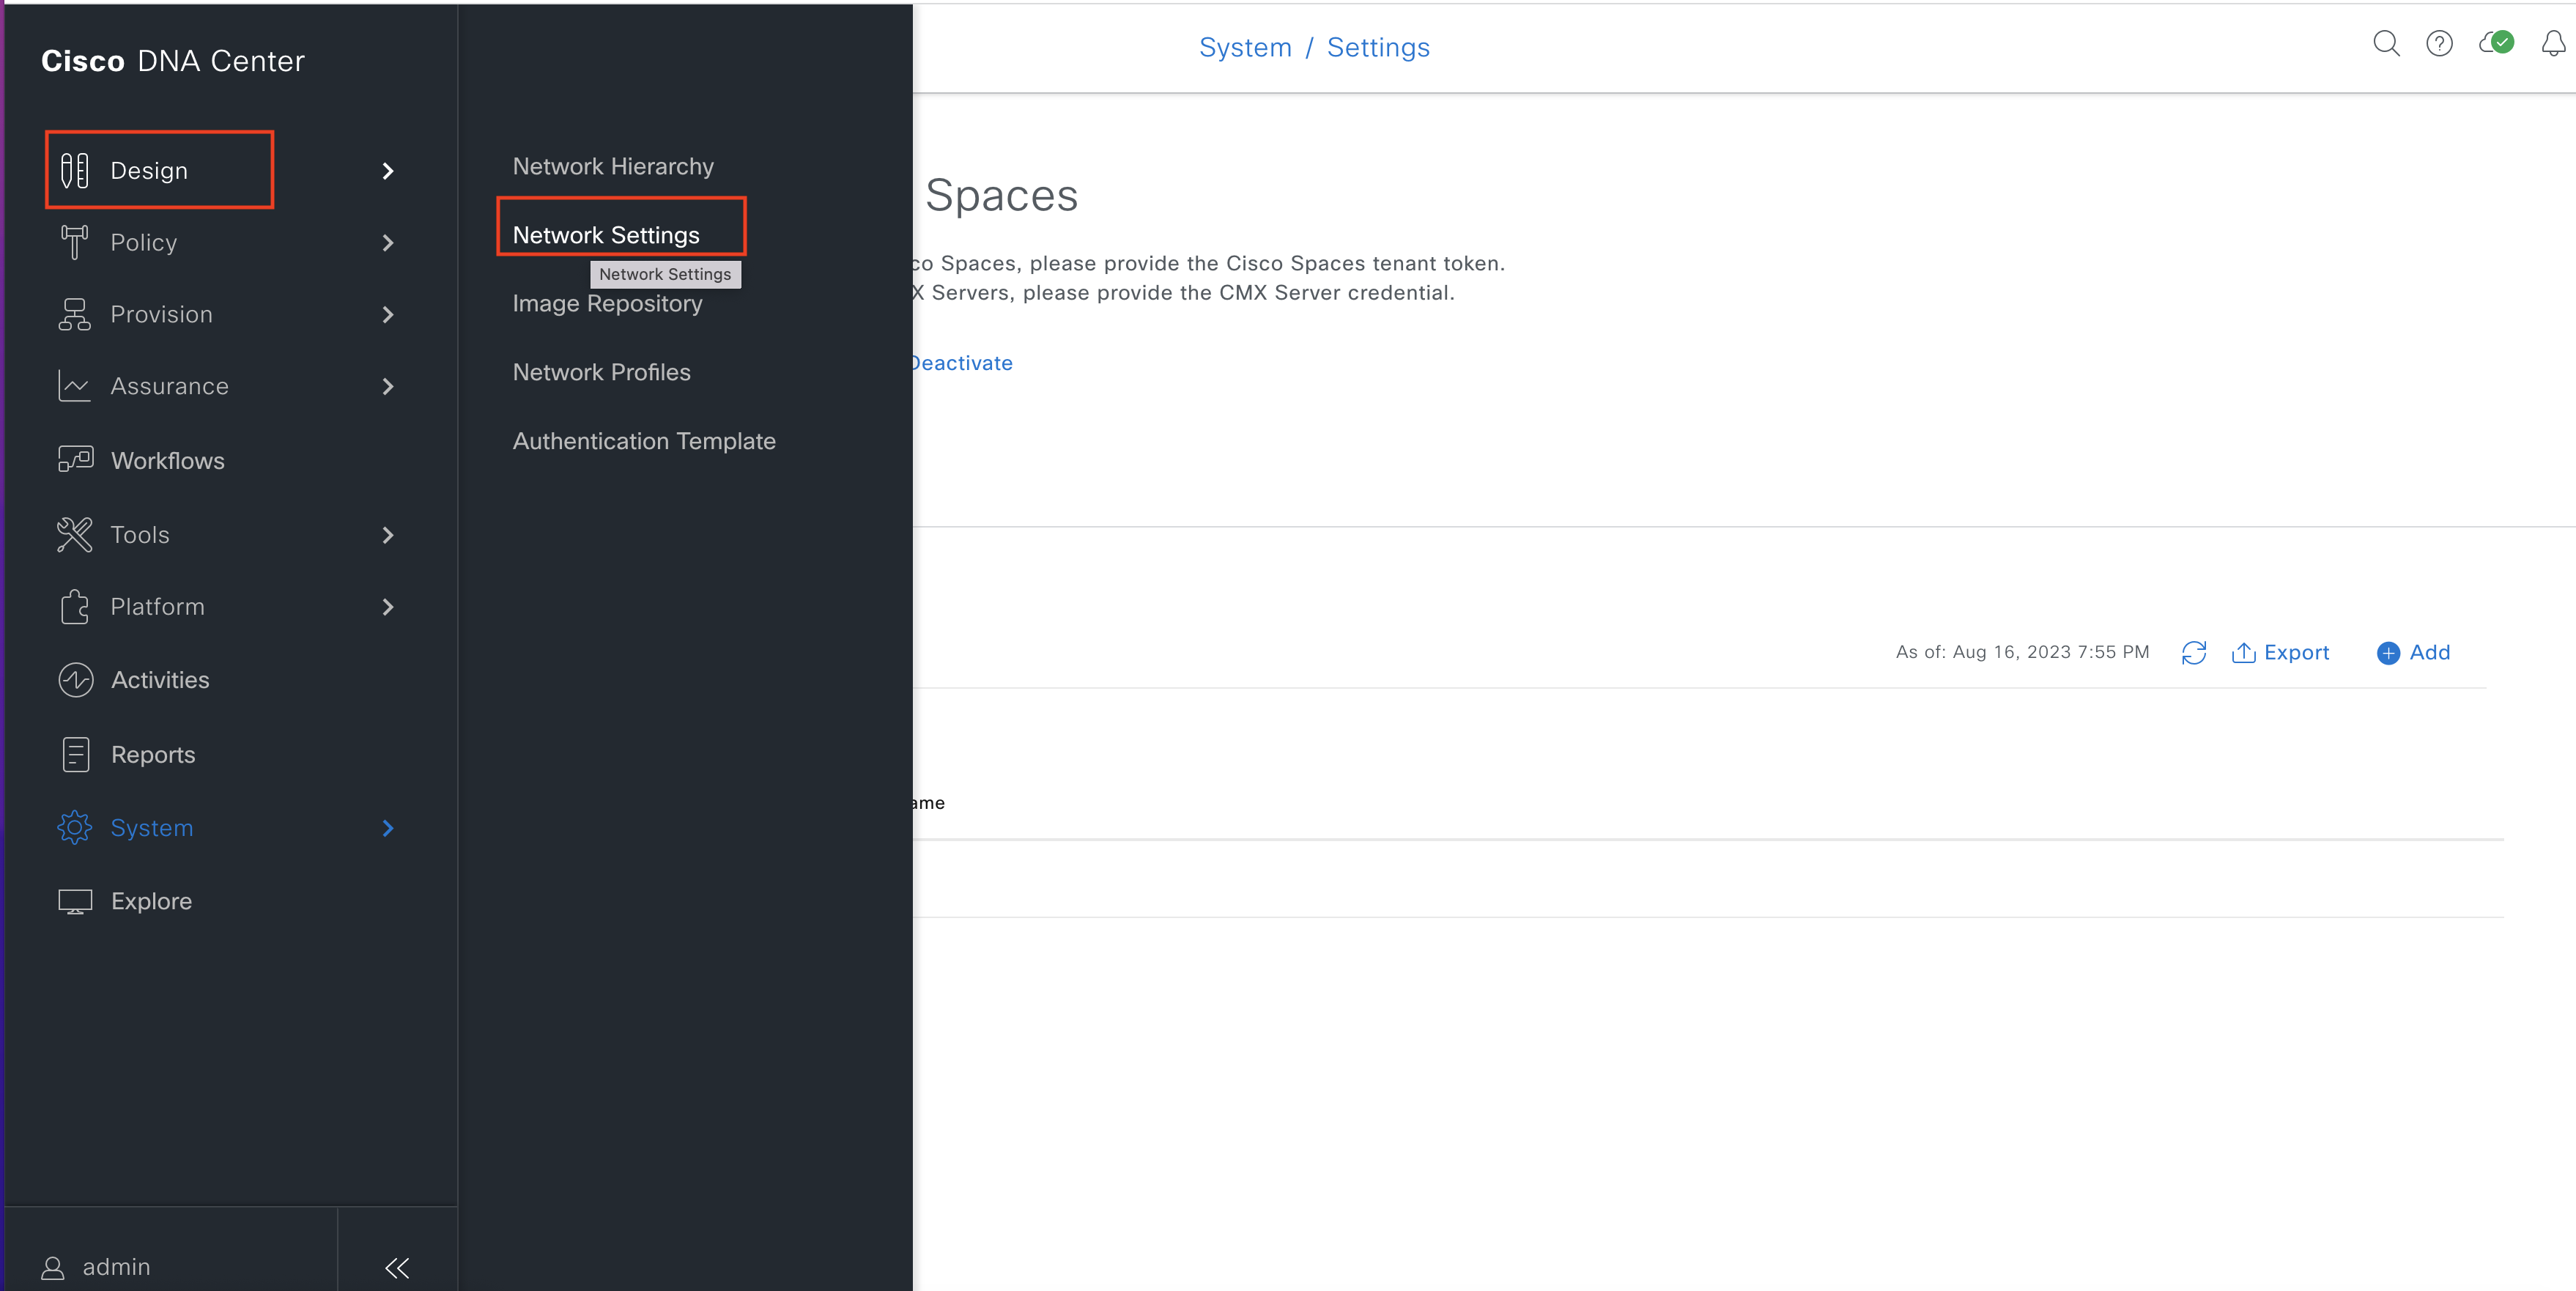
Task: Click the refresh table icon
Action: [x=2194, y=653]
